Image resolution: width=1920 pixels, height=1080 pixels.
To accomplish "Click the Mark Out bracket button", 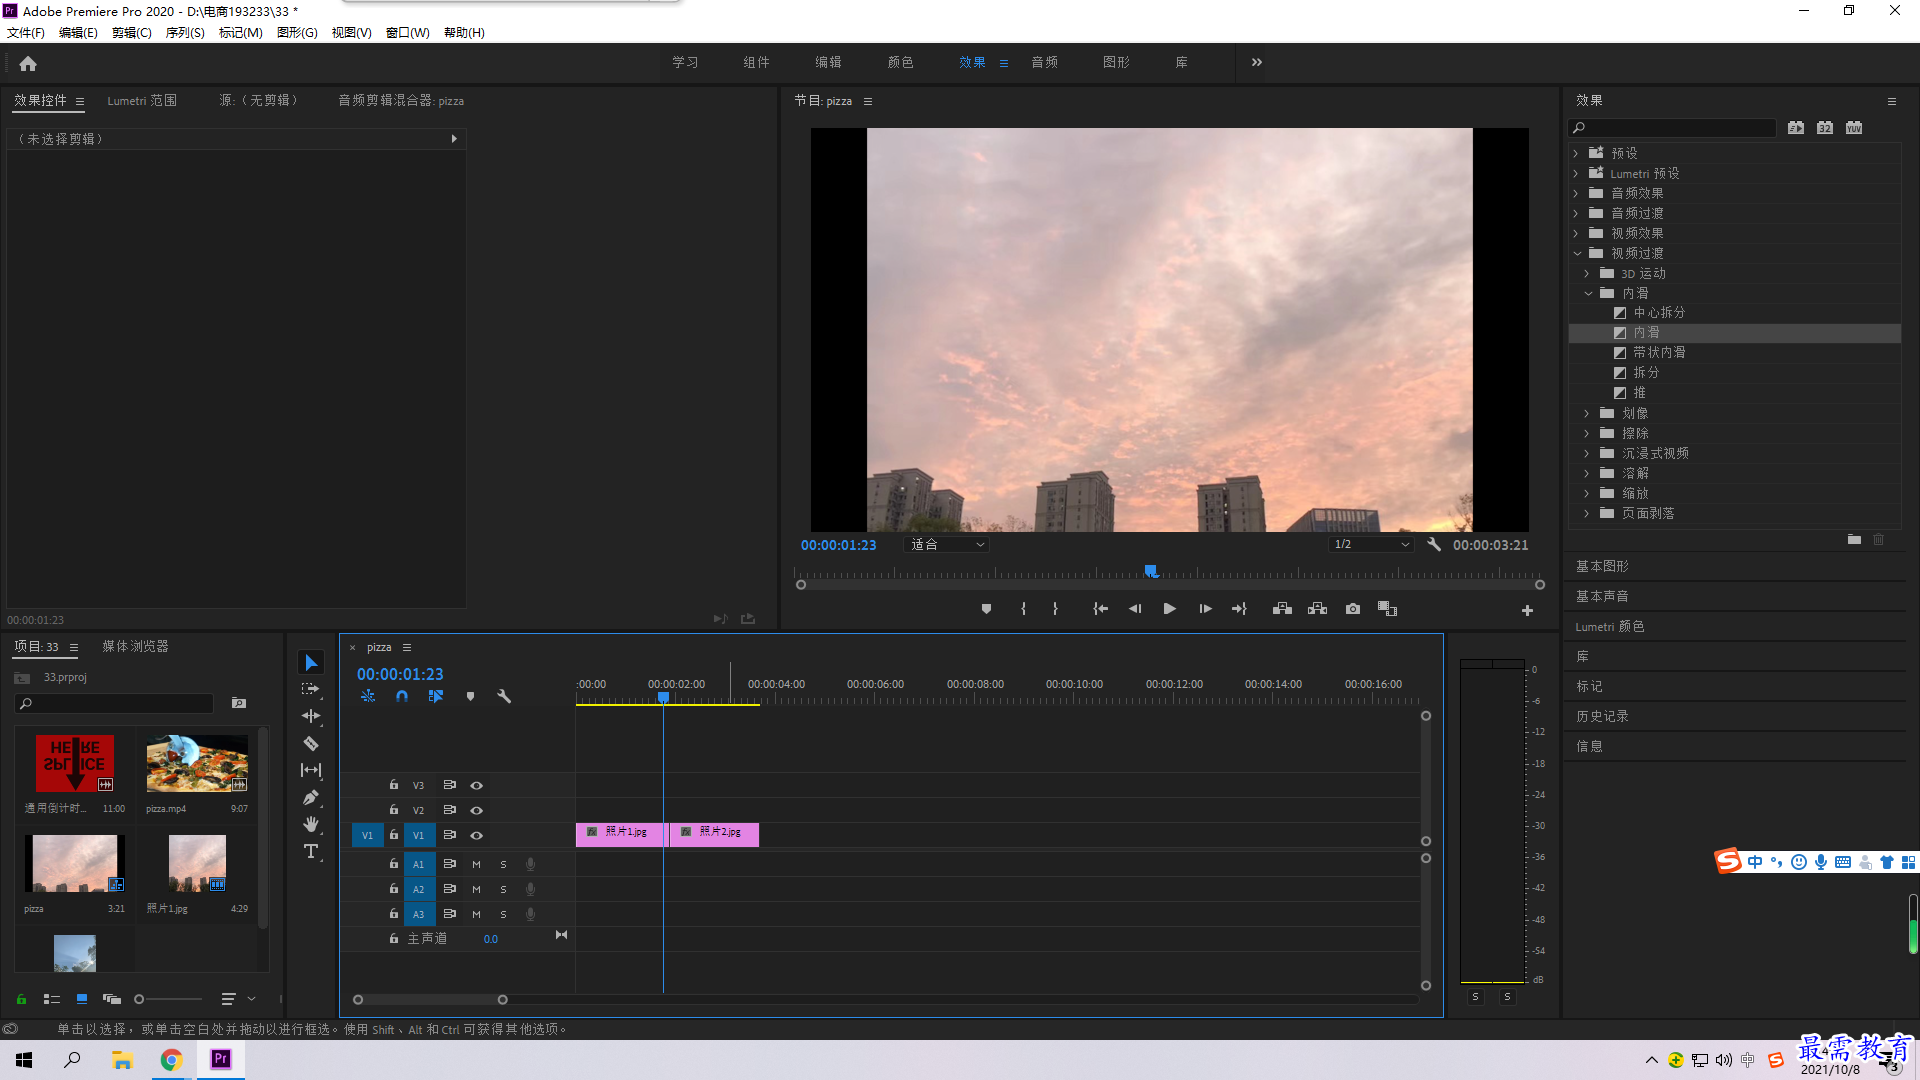I will (1055, 609).
